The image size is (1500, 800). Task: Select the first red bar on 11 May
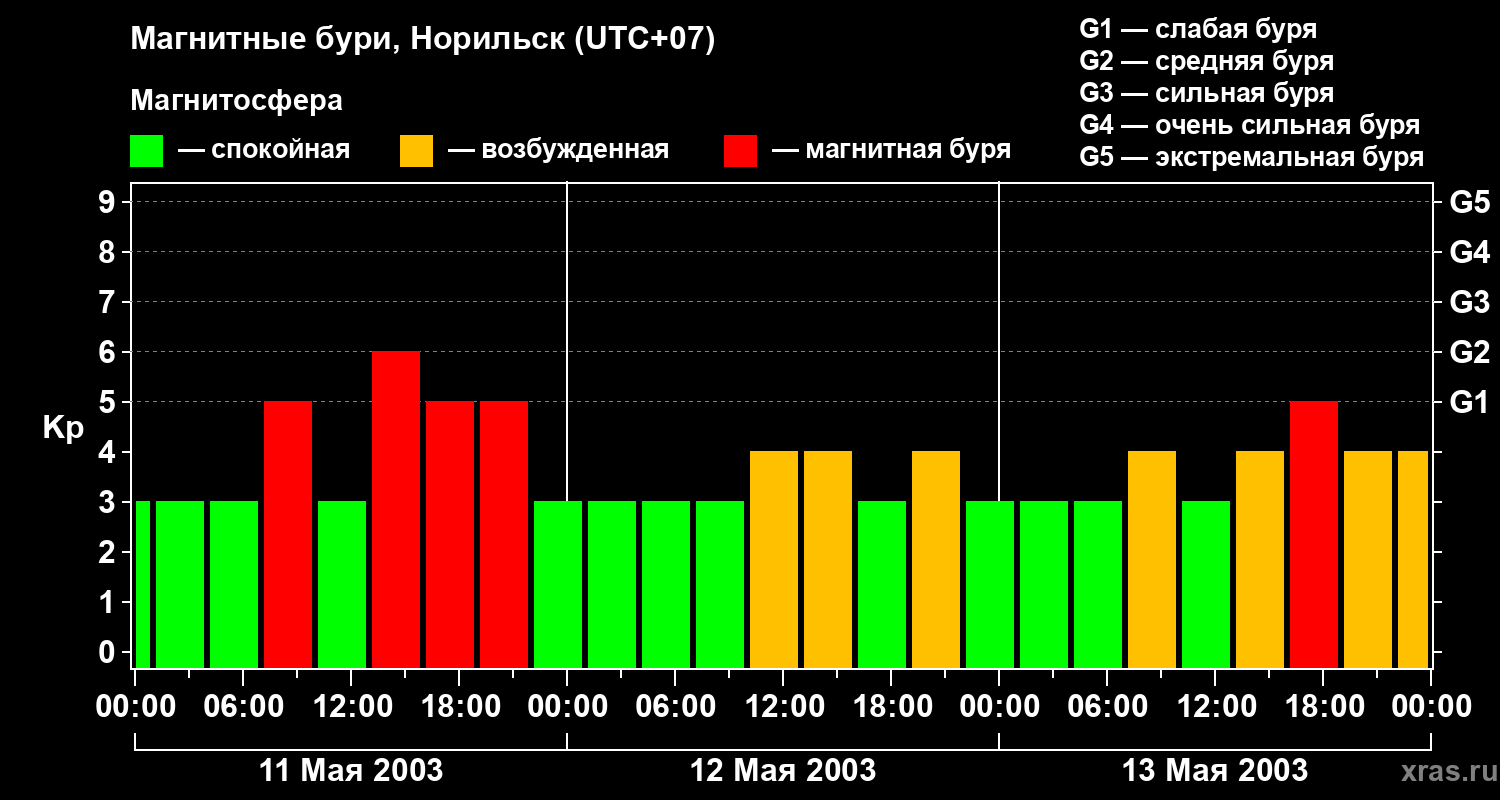288,535
